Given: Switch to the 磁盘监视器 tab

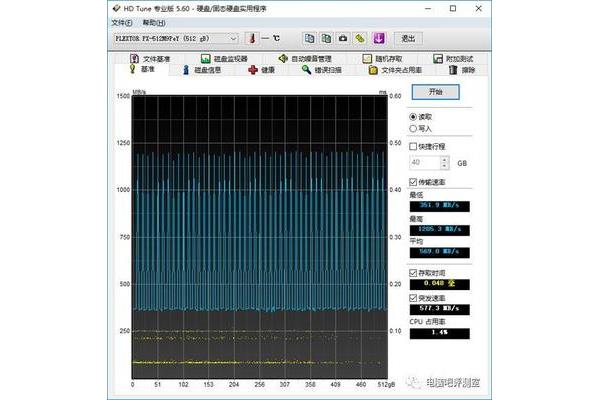Looking at the screenshot, I should (225, 59).
